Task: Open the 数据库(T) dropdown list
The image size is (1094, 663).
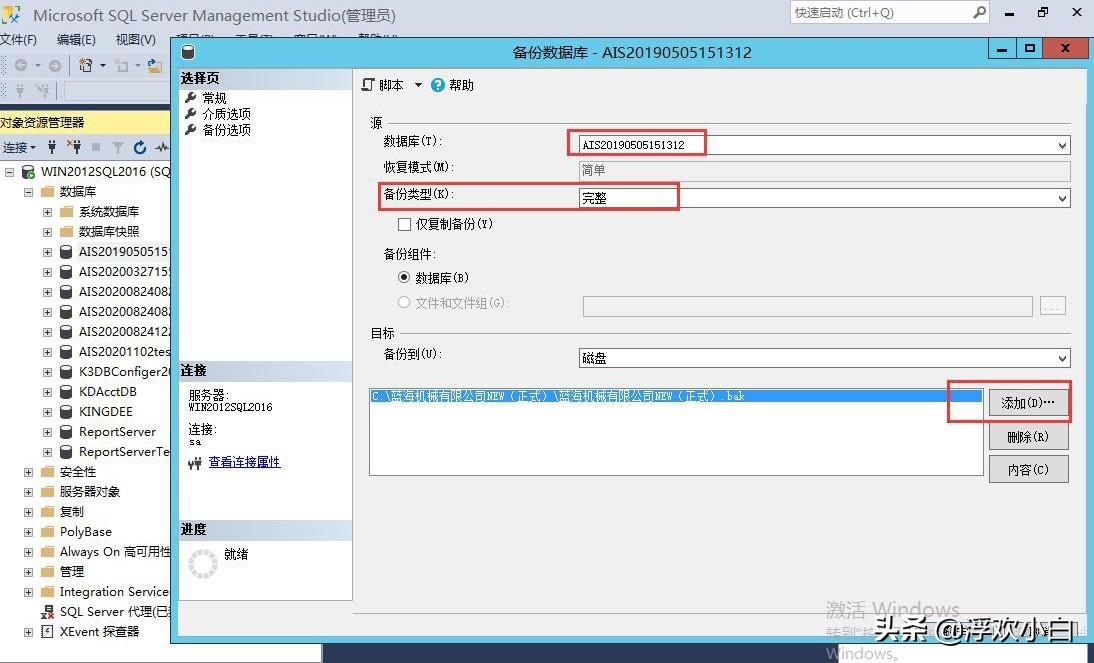Action: (1062, 145)
